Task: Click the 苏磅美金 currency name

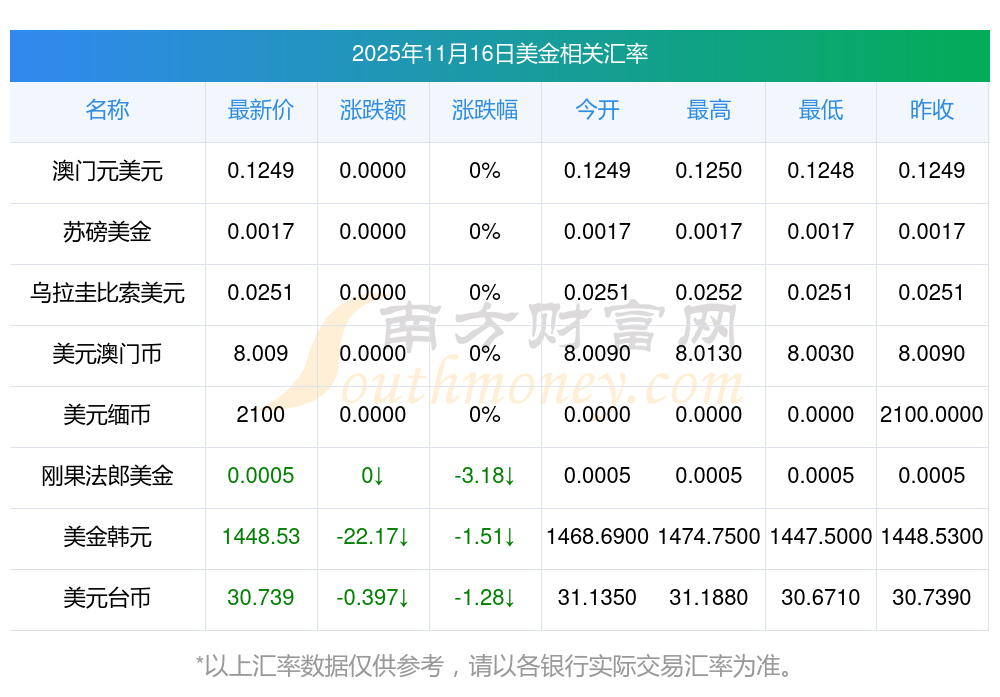Action: [x=107, y=232]
